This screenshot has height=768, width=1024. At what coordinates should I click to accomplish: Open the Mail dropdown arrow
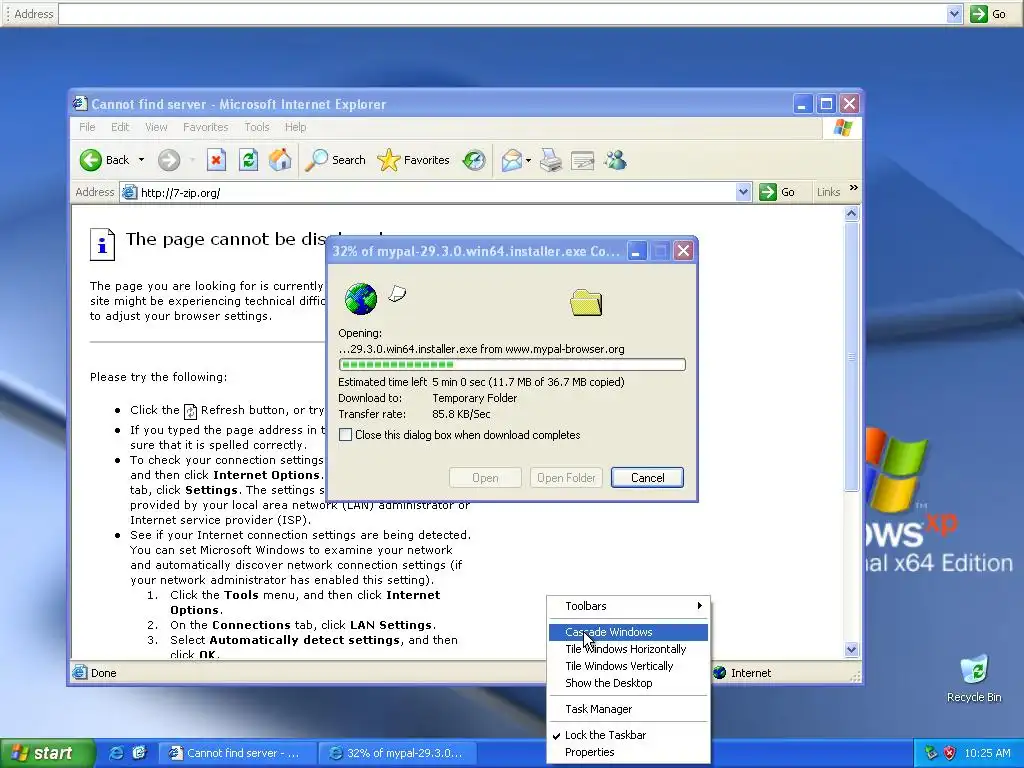tap(528, 160)
